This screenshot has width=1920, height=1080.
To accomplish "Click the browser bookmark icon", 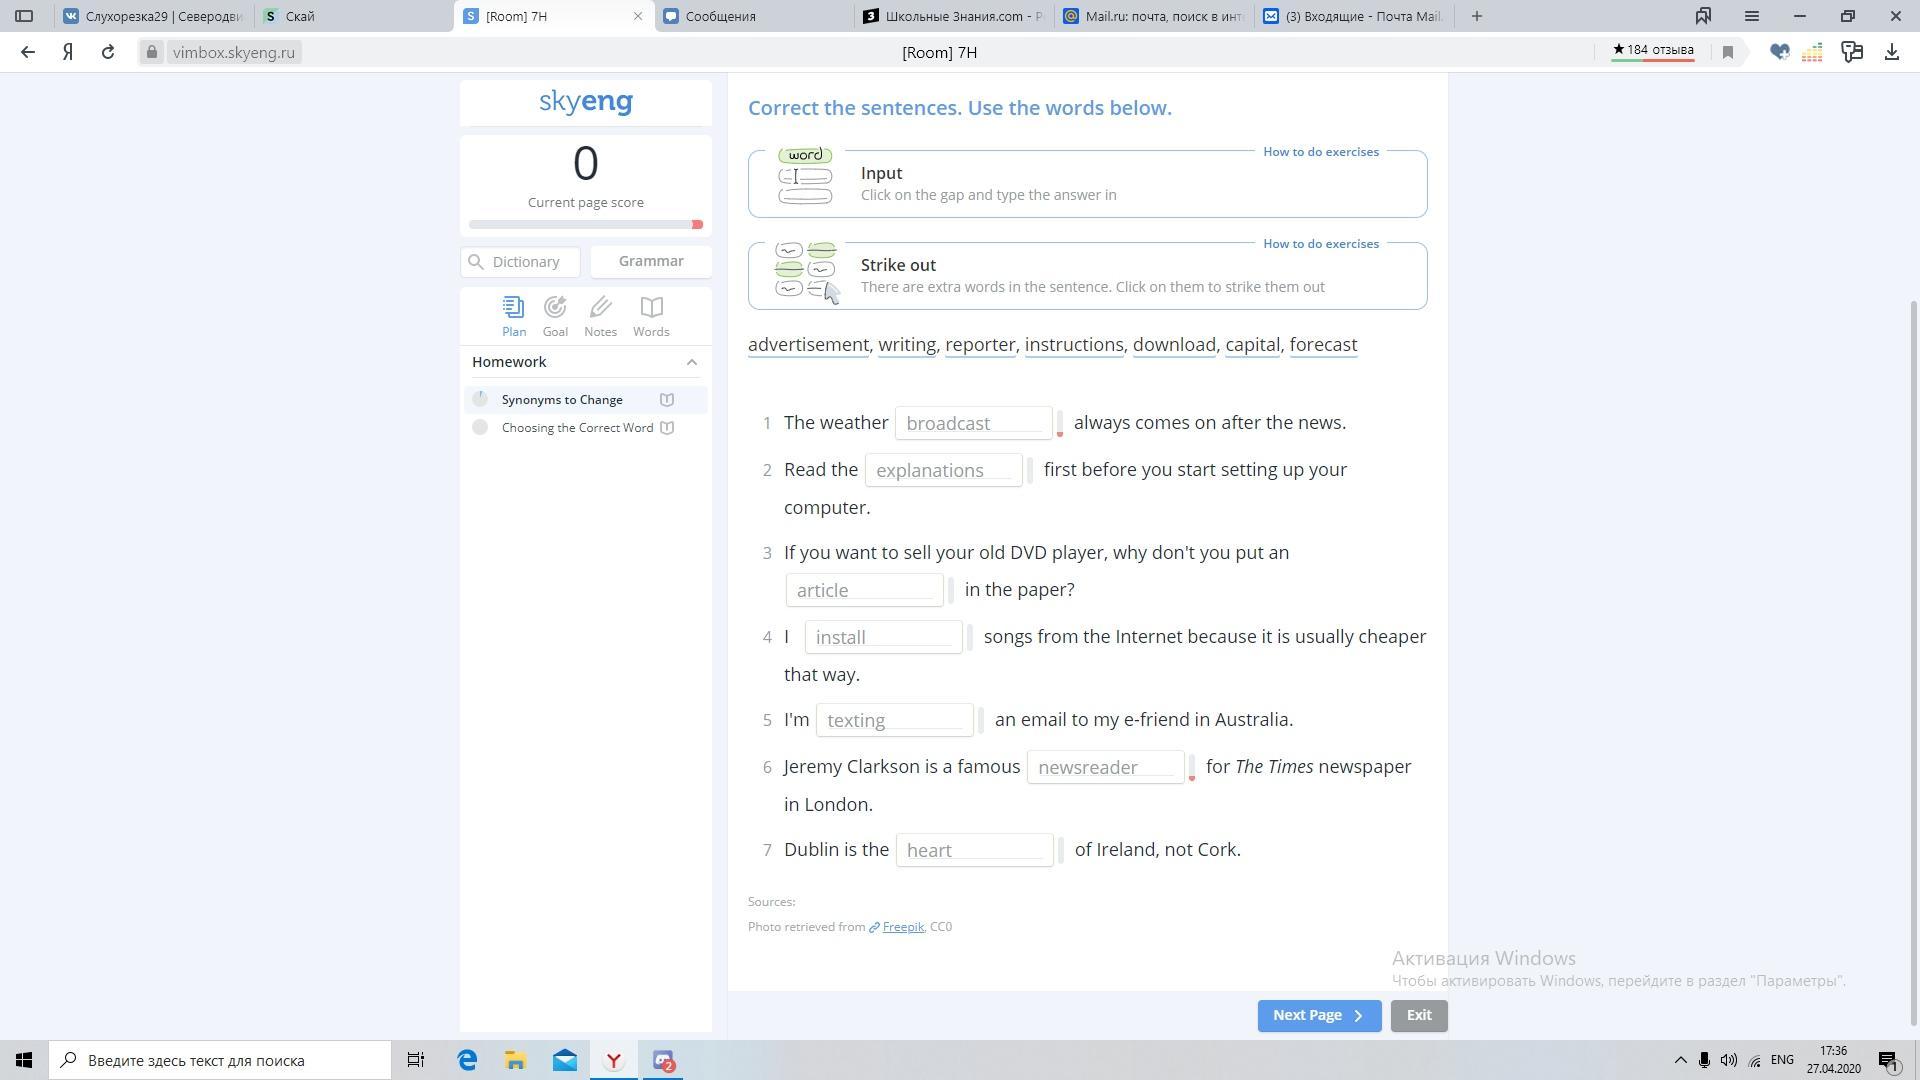I will pos(1727,52).
